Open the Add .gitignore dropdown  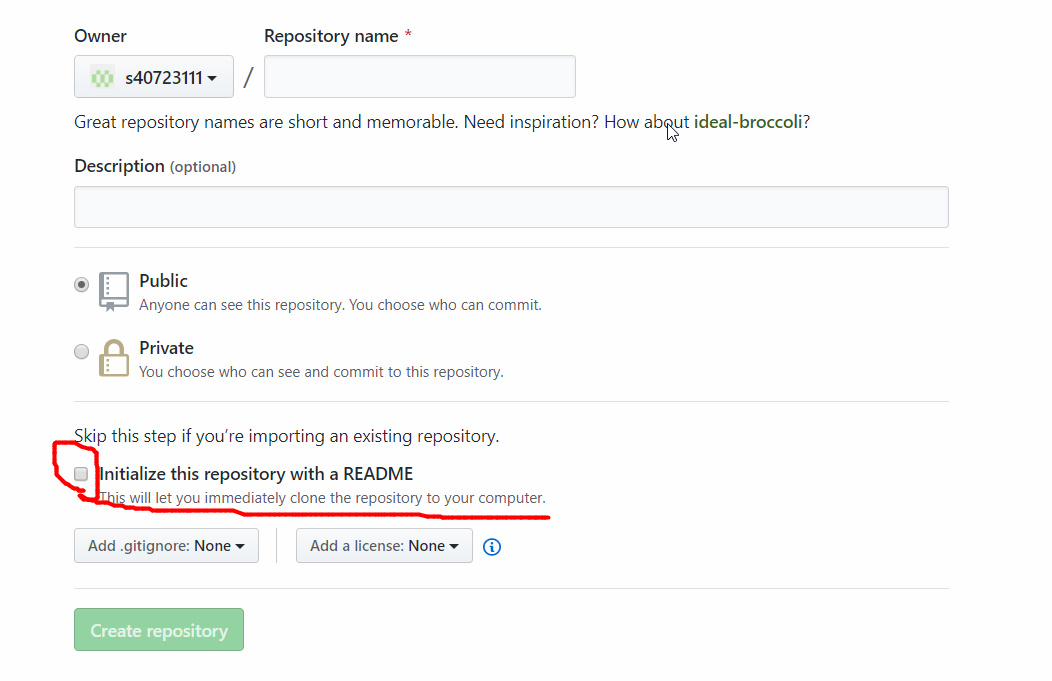[166, 545]
